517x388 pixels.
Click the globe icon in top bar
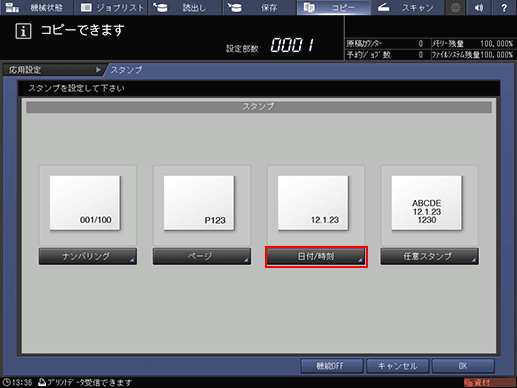pyautogui.click(x=455, y=7)
